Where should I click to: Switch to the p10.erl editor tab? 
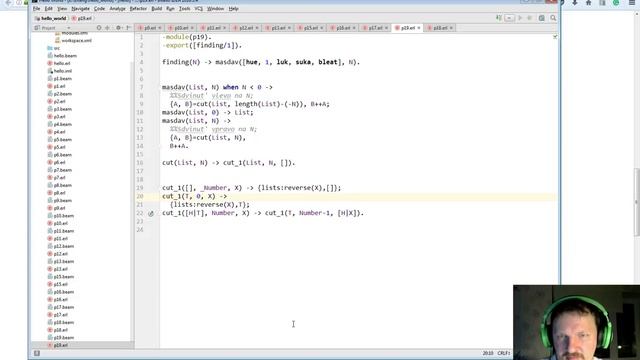[181, 28]
